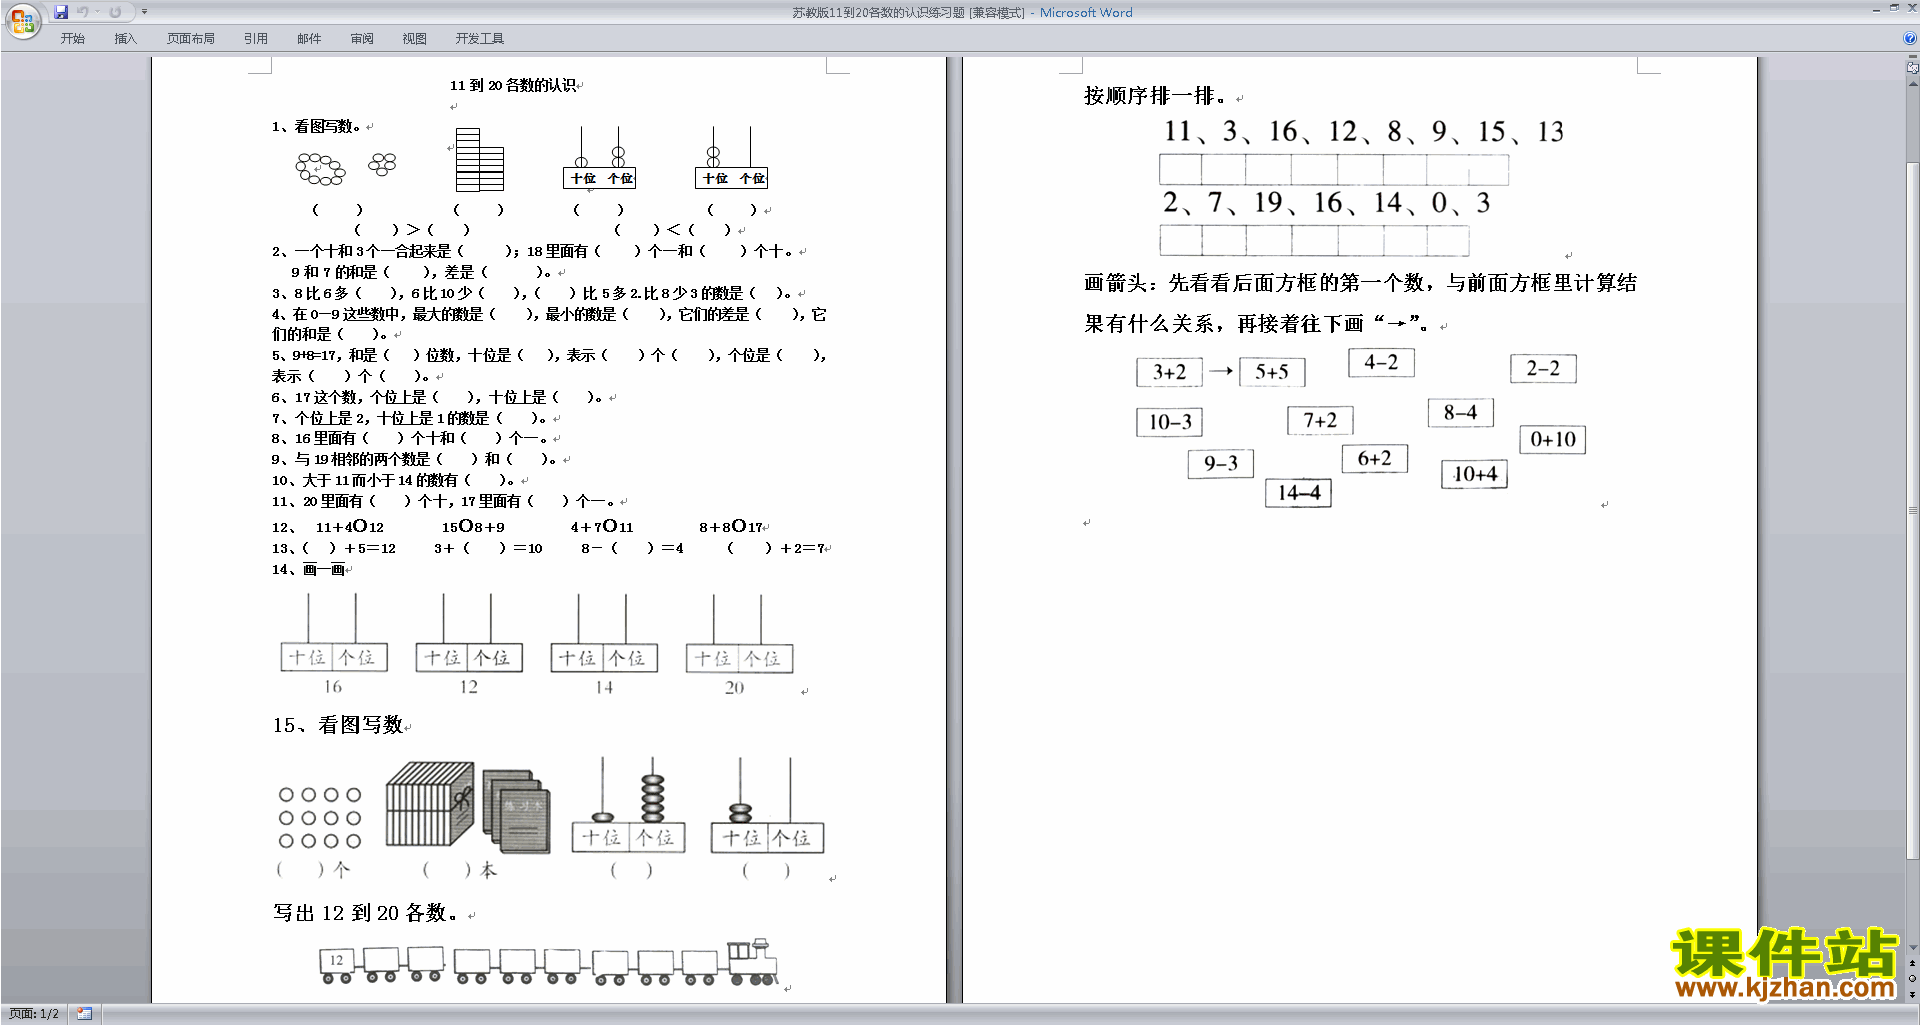
Task: Switch to 页面布局 ribbon tab
Action: 191,39
